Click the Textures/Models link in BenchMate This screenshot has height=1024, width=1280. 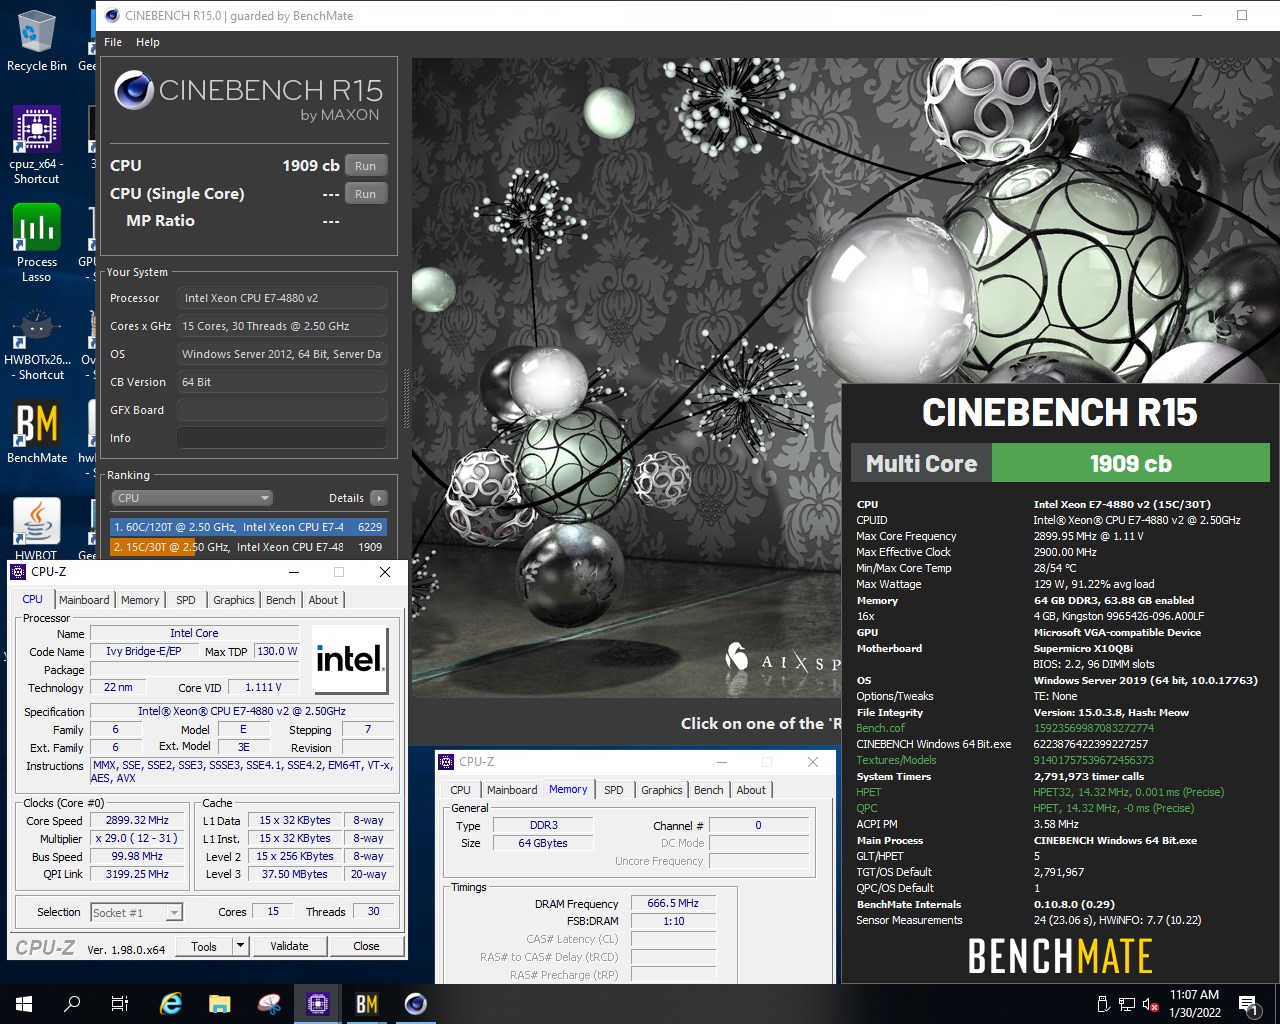click(896, 760)
